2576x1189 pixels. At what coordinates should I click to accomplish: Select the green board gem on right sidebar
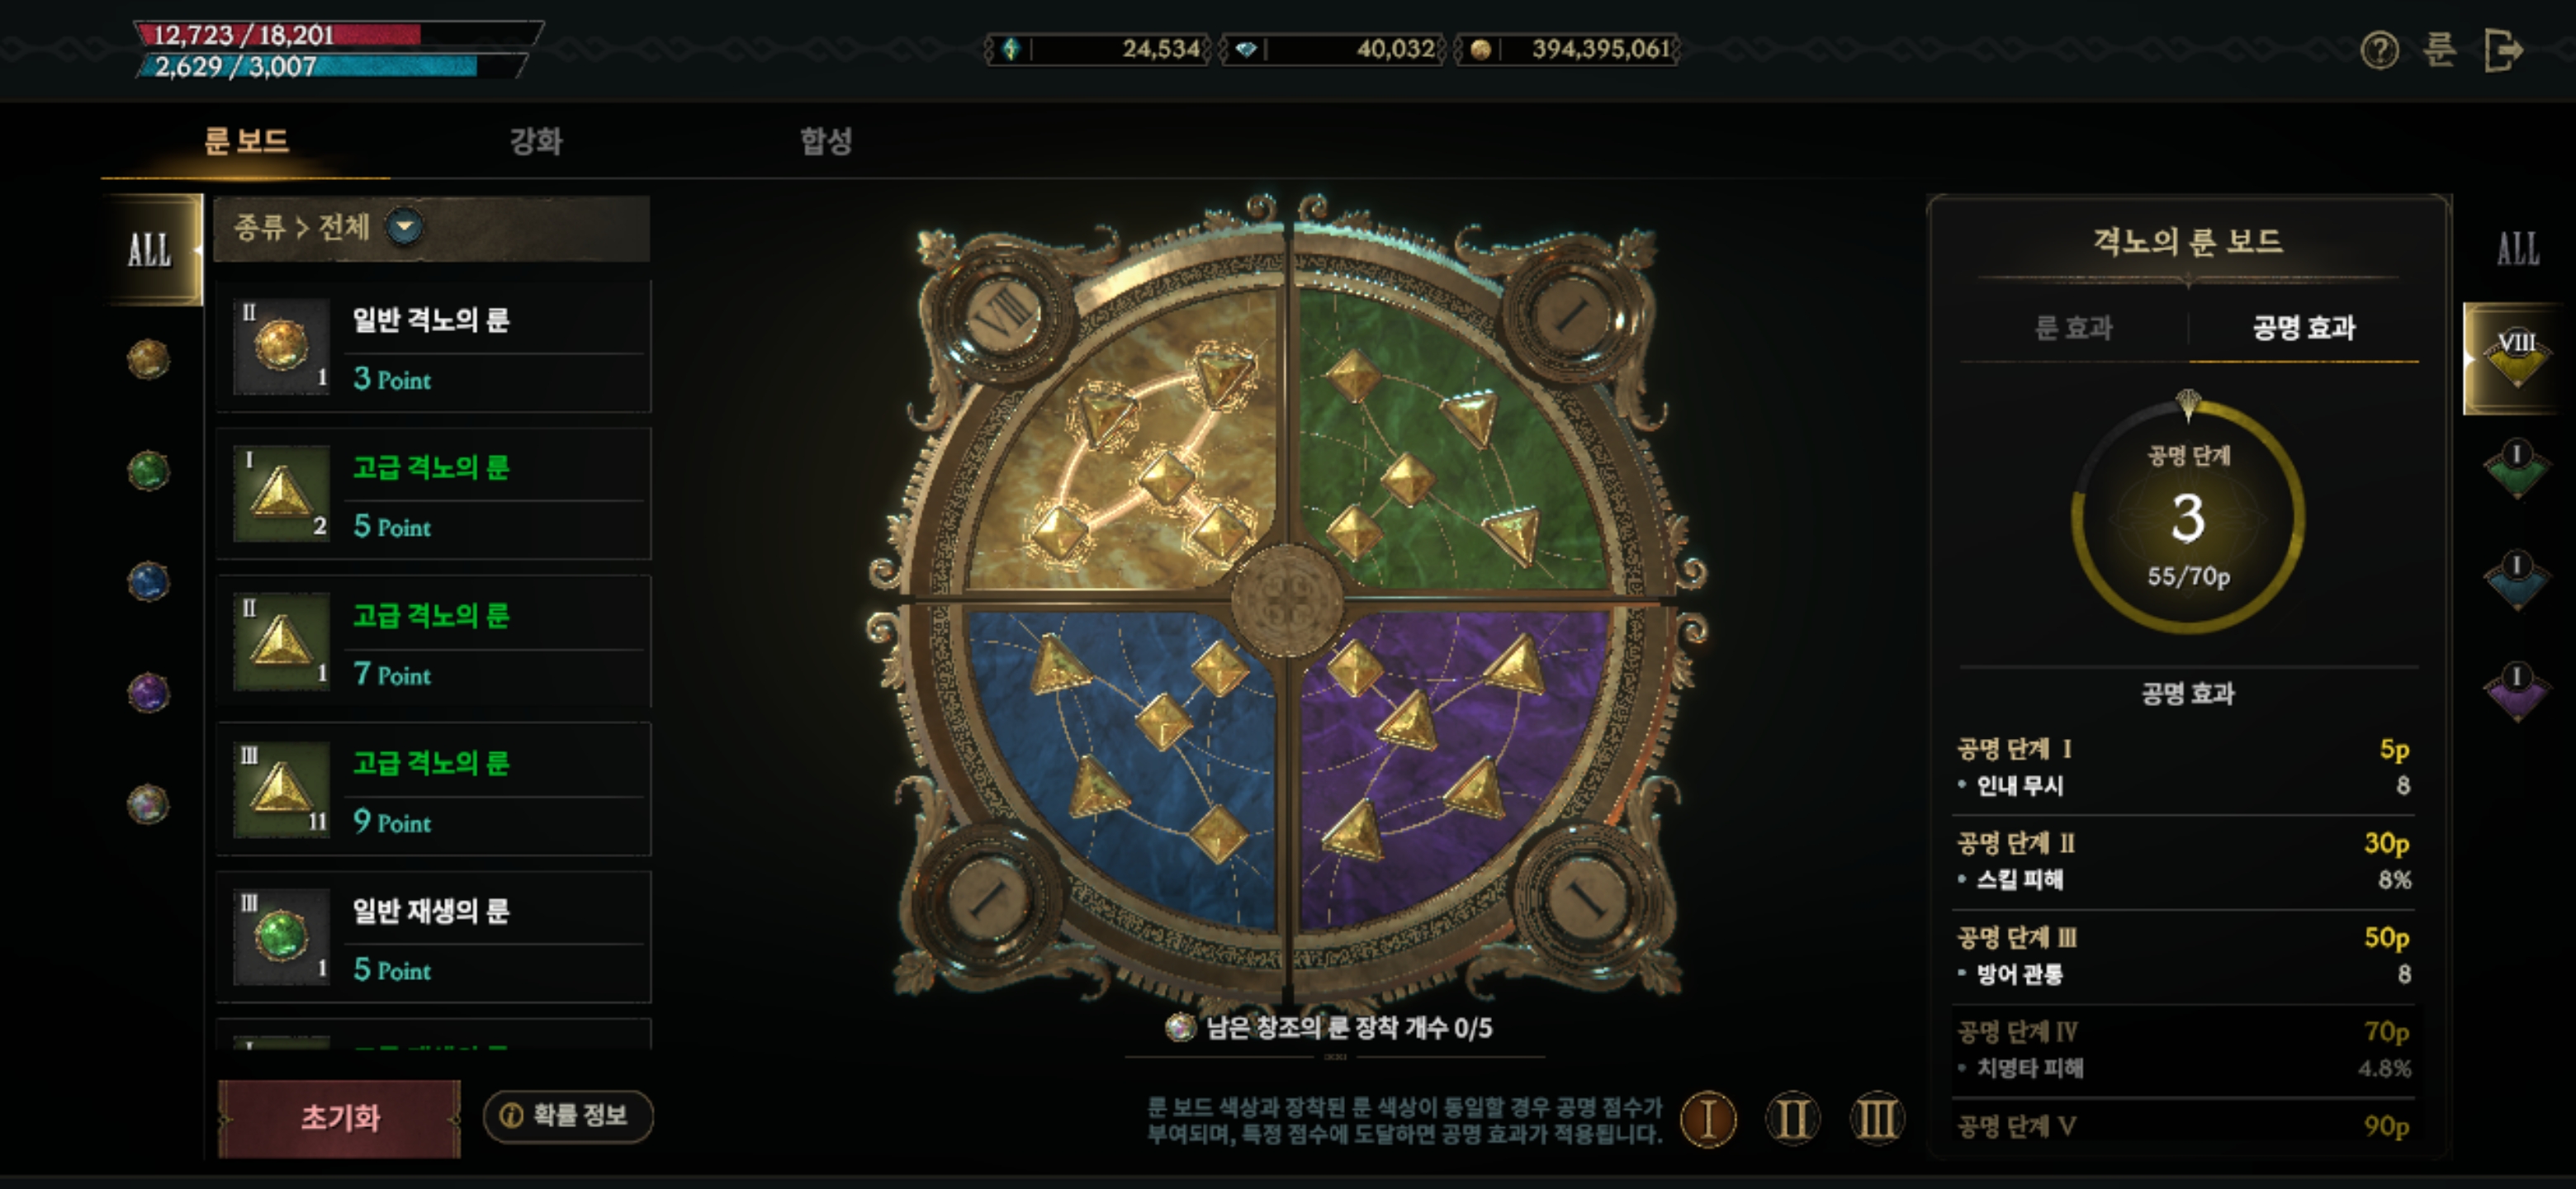(2516, 468)
